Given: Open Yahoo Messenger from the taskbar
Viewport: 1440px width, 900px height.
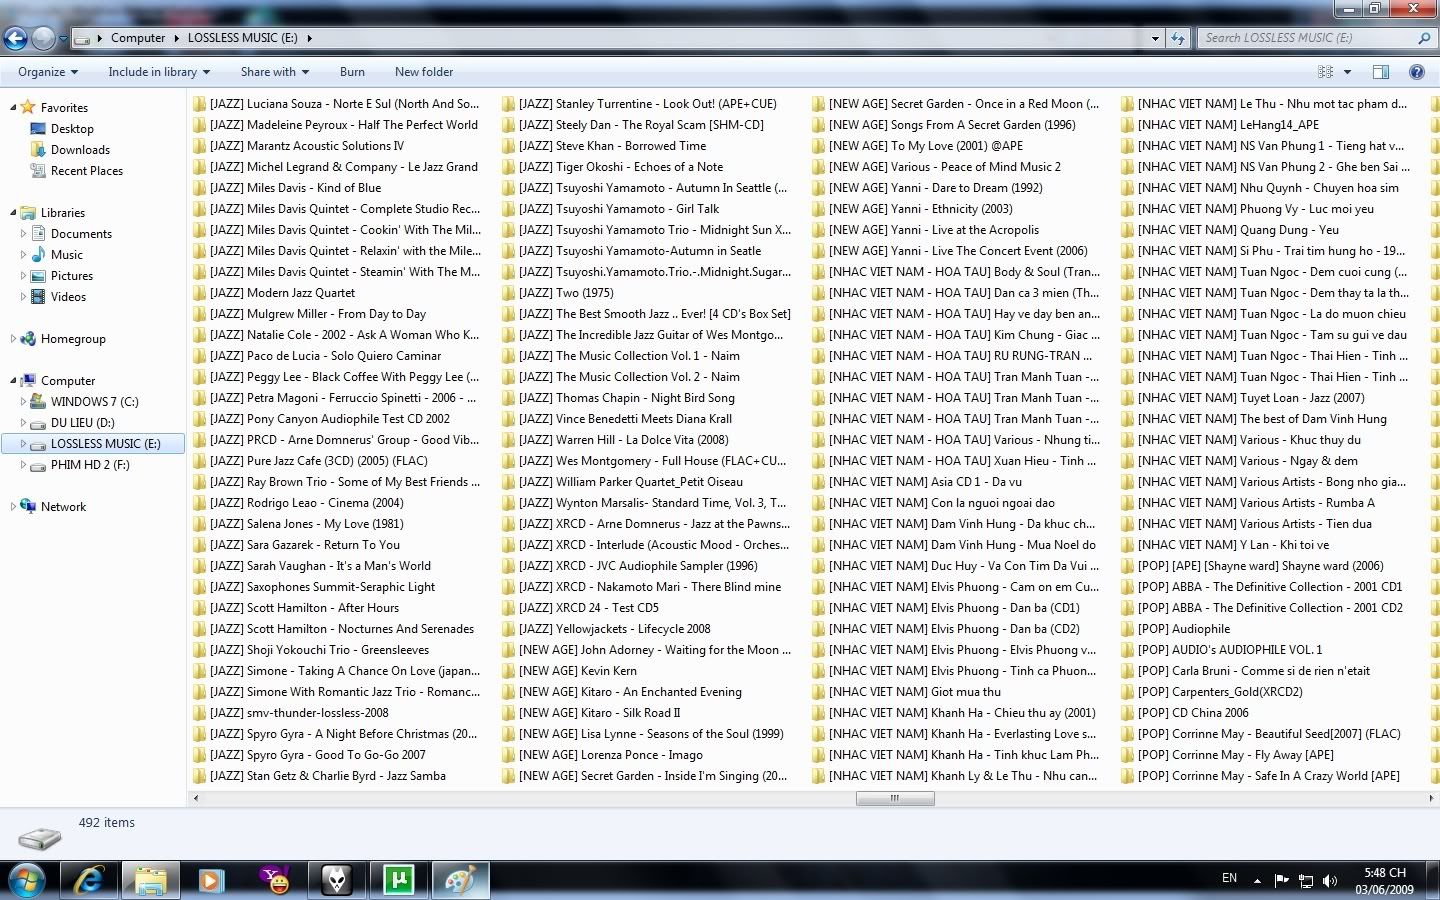Looking at the screenshot, I should [x=274, y=880].
